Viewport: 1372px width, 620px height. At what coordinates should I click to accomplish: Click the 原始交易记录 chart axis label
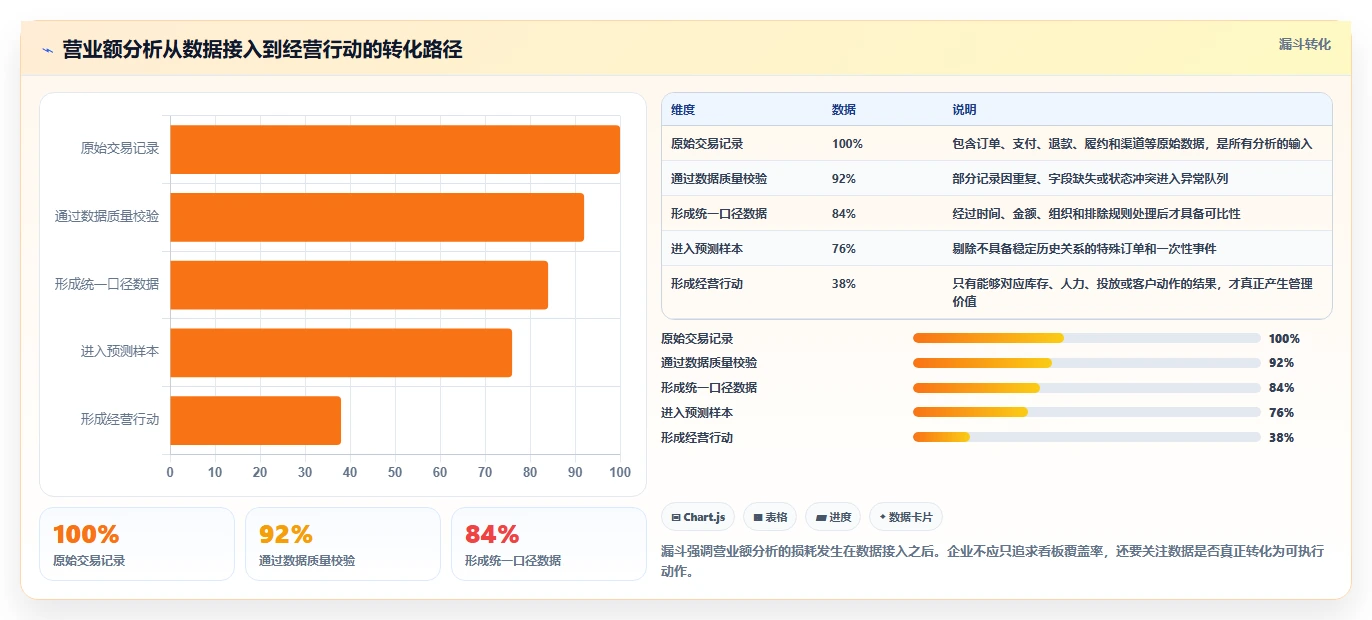click(x=120, y=149)
